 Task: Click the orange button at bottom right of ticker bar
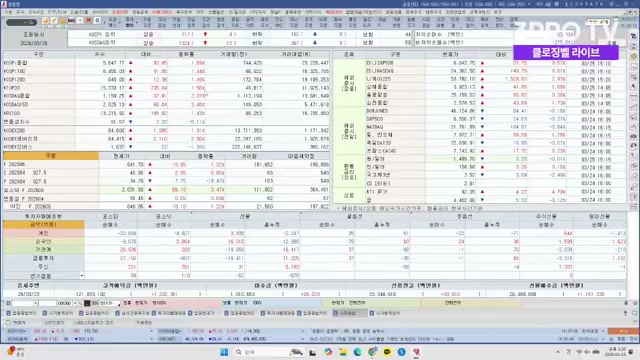click(x=622, y=331)
